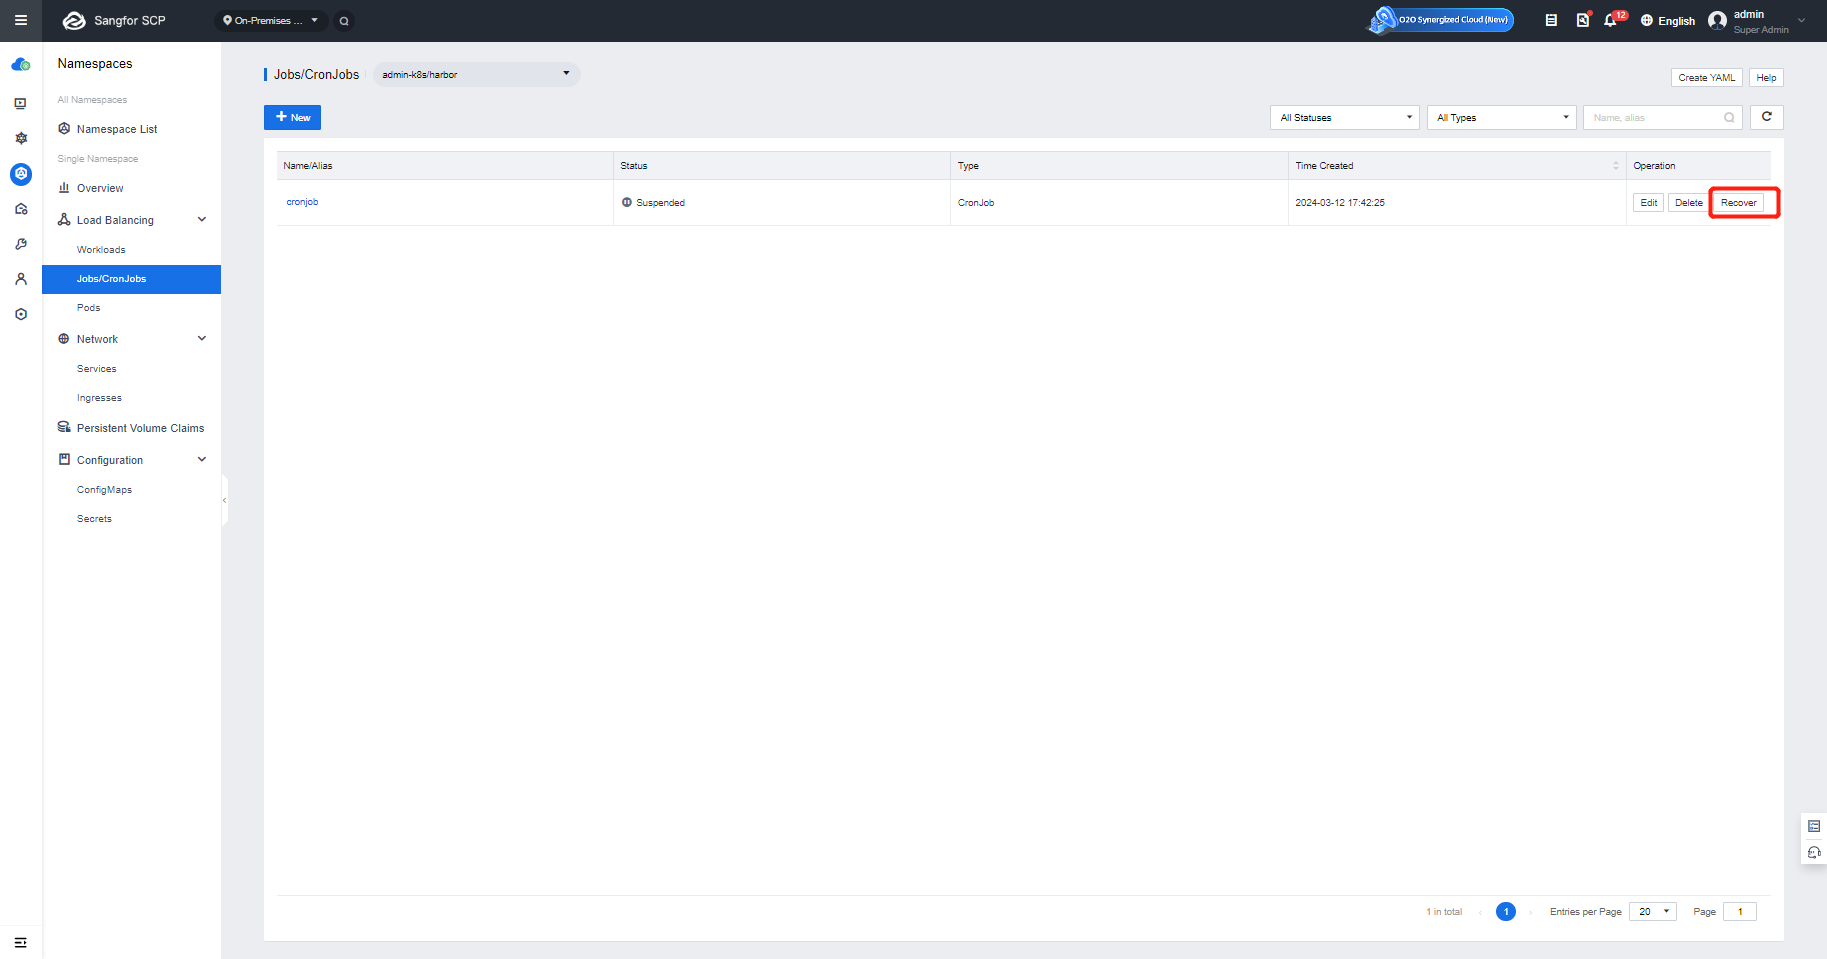This screenshot has width=1827, height=959.
Task: Sort by Time Created column arrows
Action: tap(1616, 166)
